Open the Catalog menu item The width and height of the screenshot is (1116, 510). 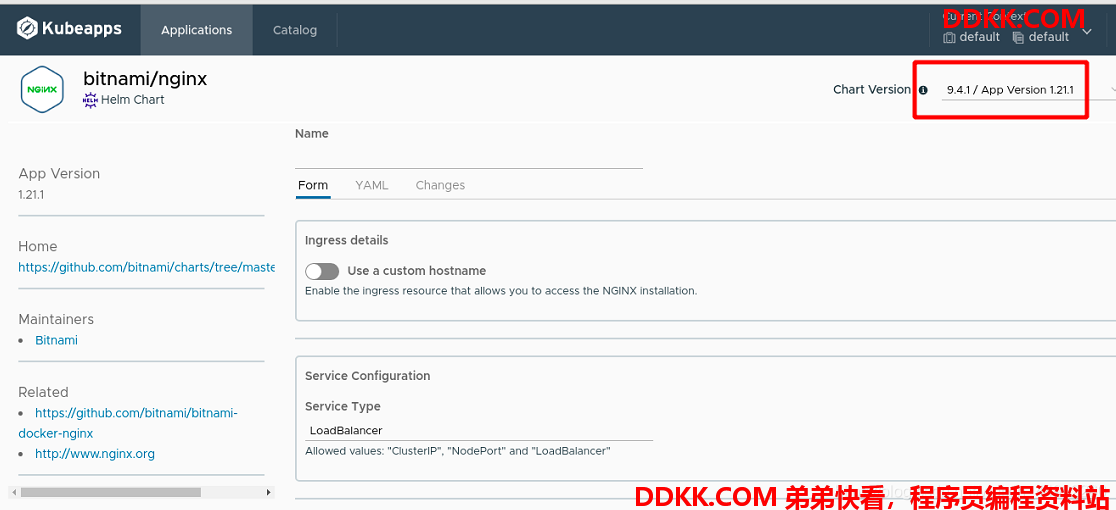(295, 30)
